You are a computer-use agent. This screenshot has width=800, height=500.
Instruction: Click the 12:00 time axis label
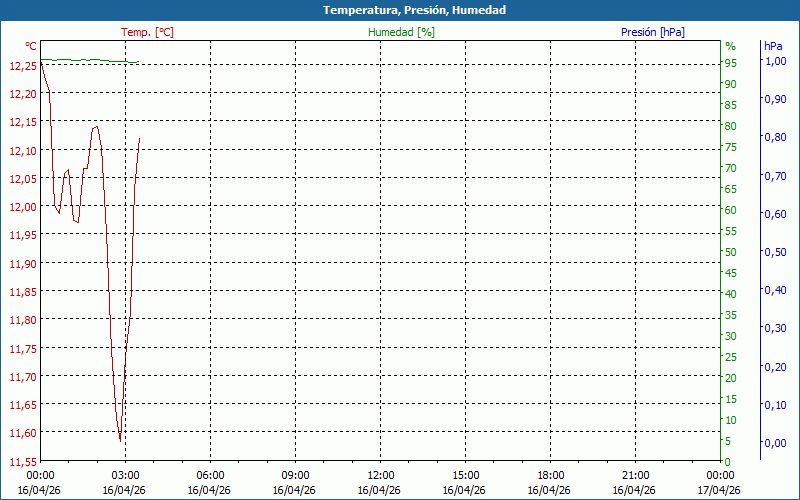[380, 475]
